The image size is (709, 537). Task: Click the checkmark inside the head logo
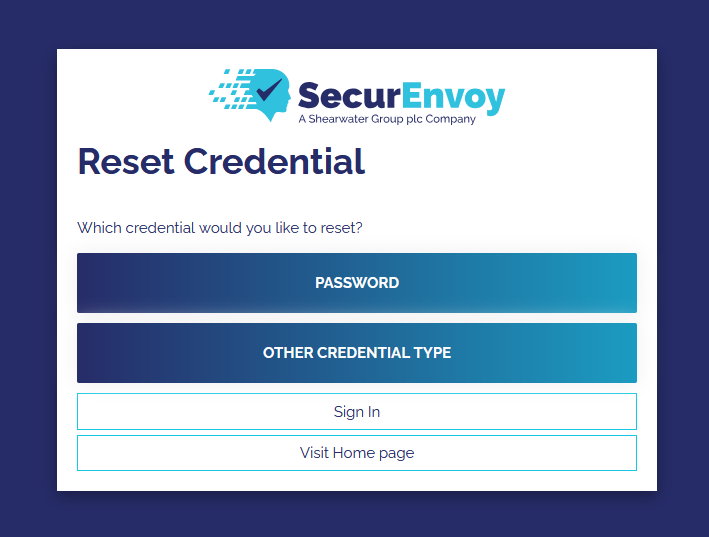[x=270, y=89]
